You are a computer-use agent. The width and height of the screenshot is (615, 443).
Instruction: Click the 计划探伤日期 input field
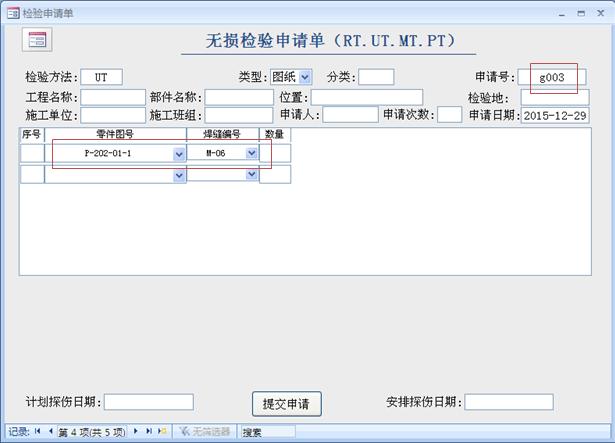coord(148,402)
